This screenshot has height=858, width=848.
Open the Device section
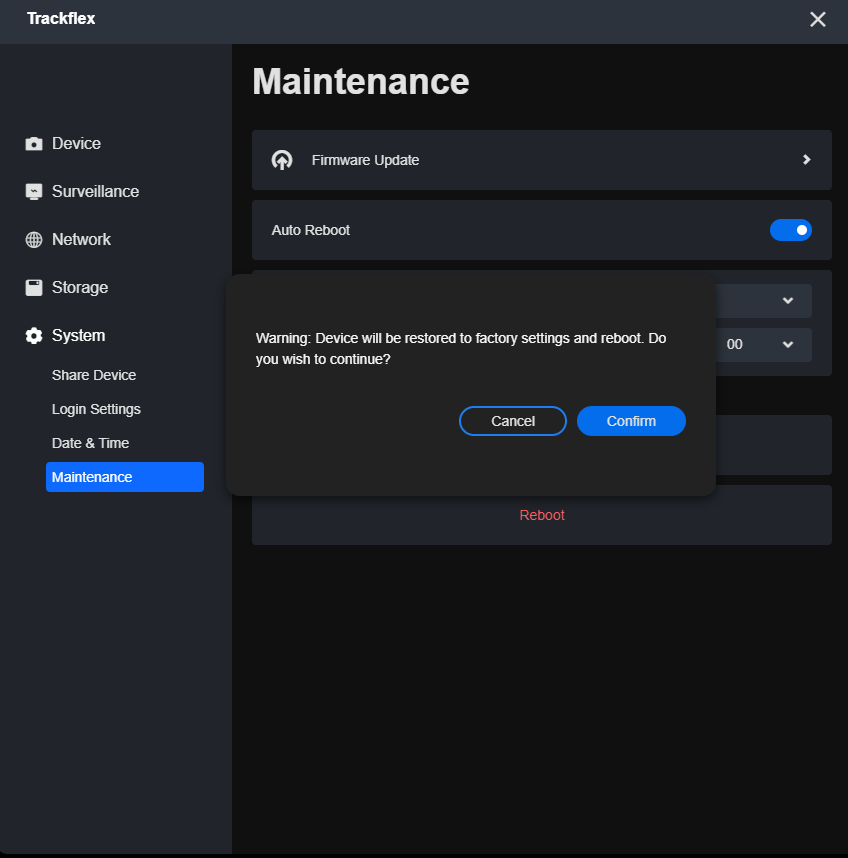coord(76,143)
